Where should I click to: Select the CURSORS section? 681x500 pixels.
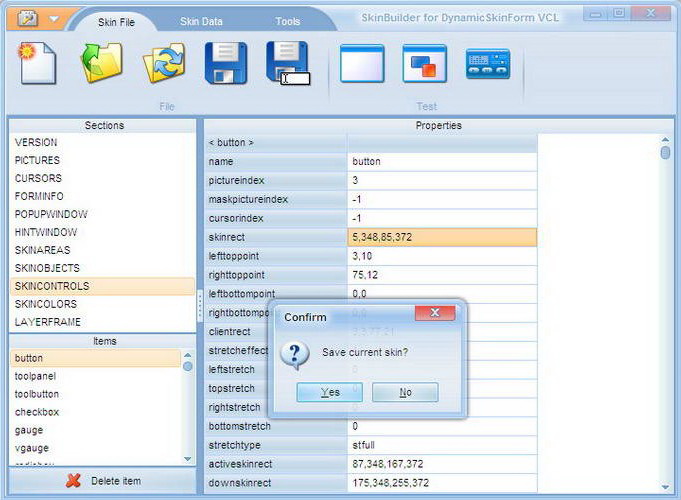[x=102, y=178]
